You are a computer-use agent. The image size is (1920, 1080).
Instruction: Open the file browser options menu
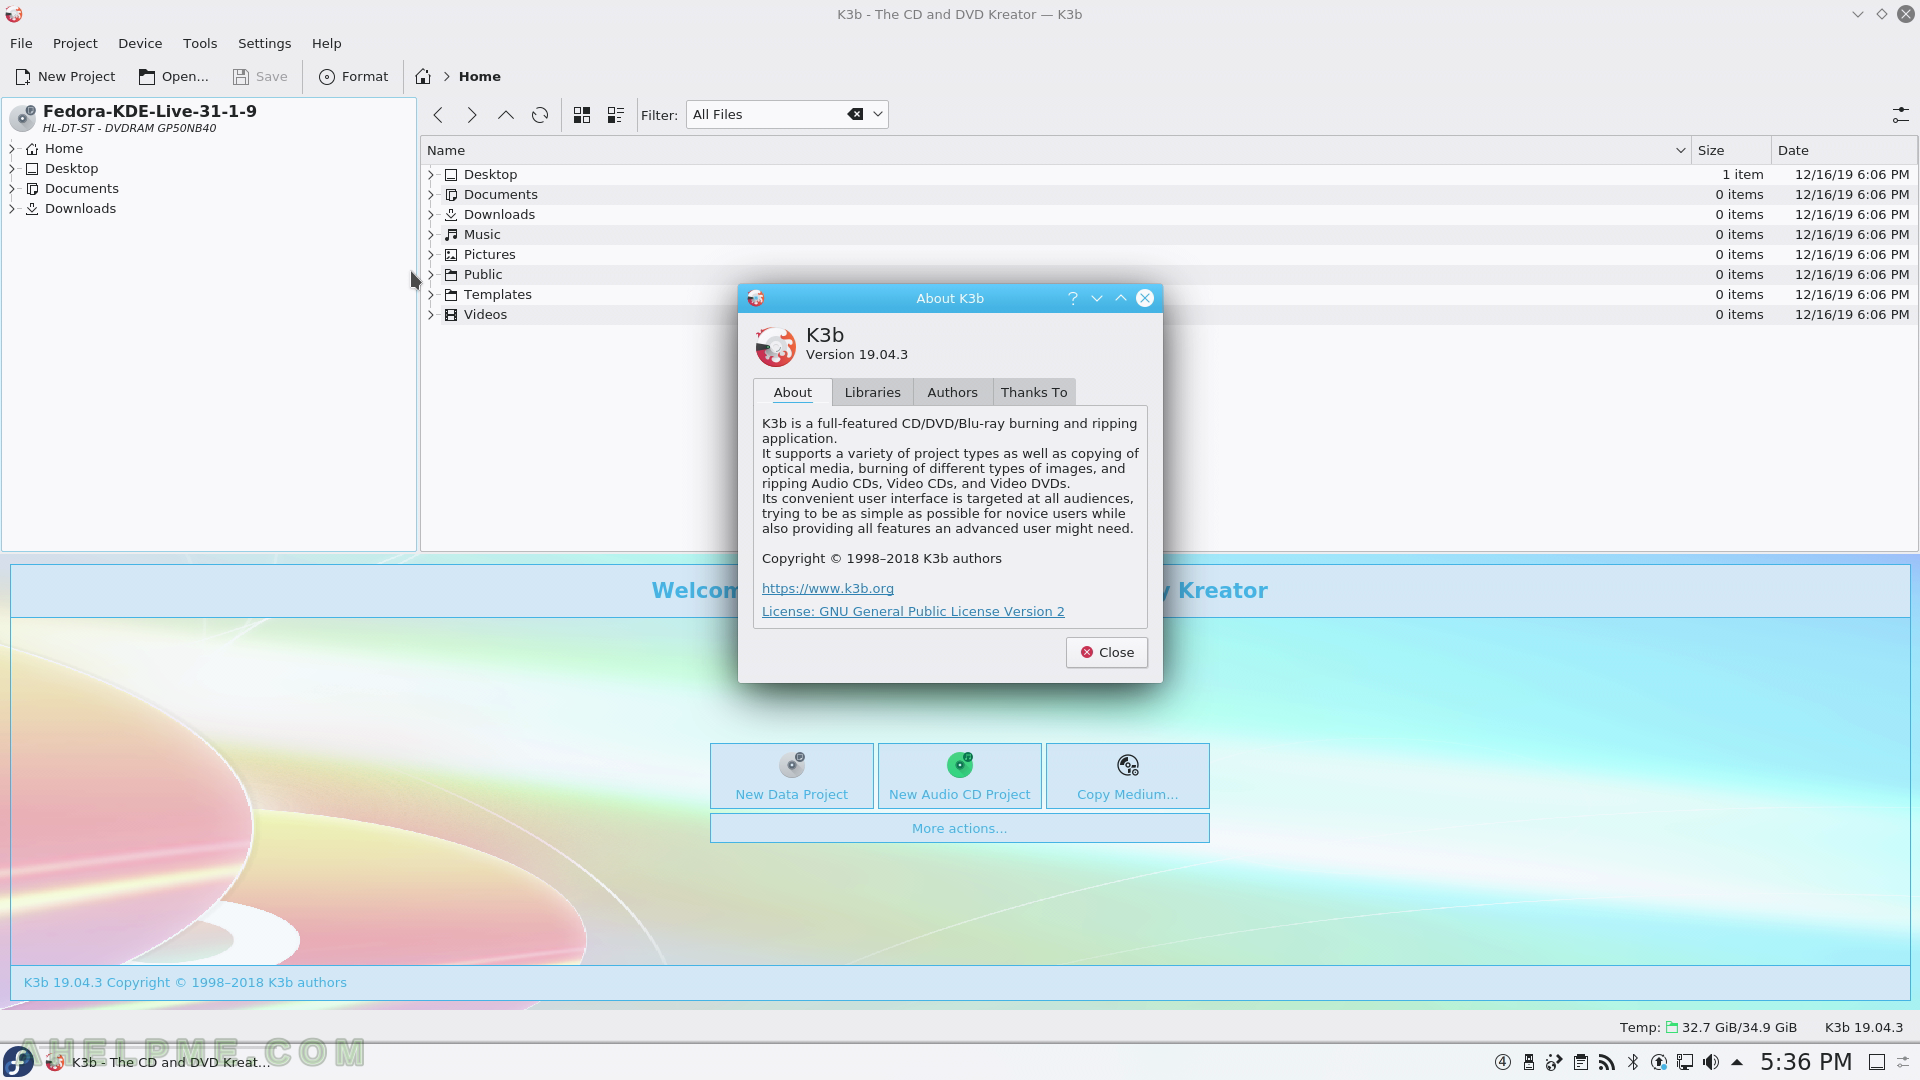(x=1900, y=115)
